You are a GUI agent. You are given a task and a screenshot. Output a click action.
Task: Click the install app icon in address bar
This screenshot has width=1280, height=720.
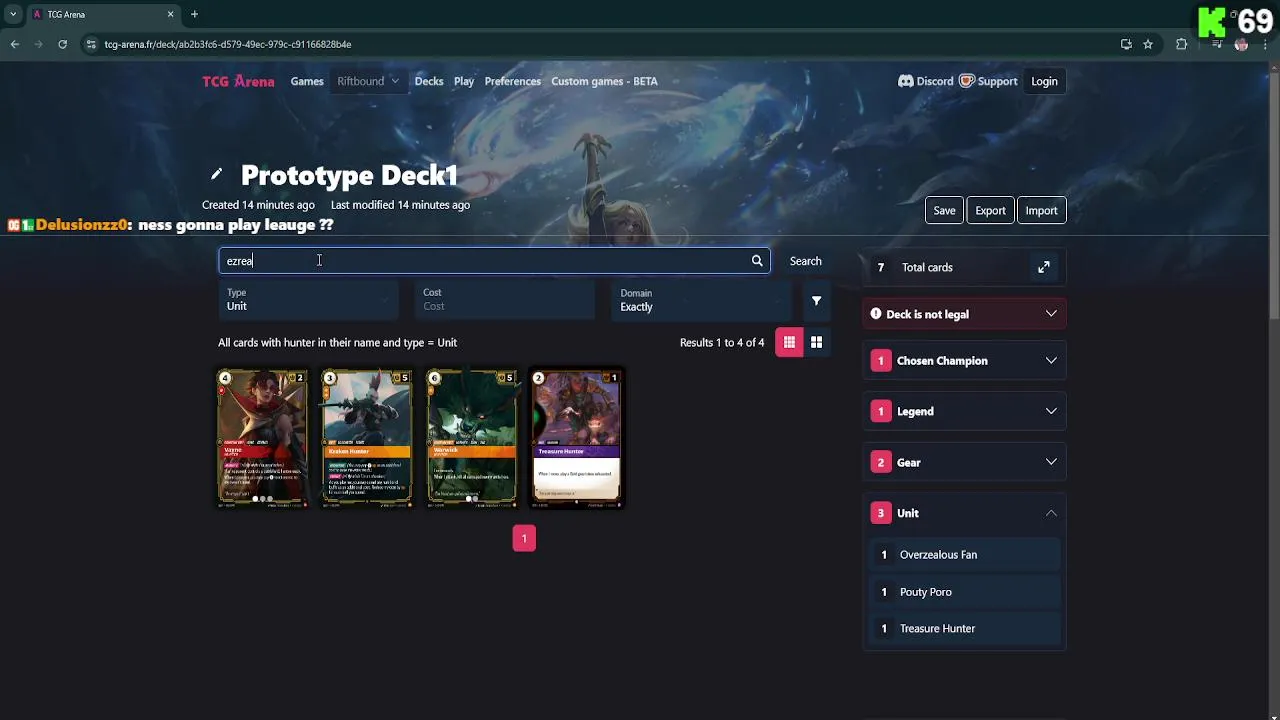coord(1126,44)
